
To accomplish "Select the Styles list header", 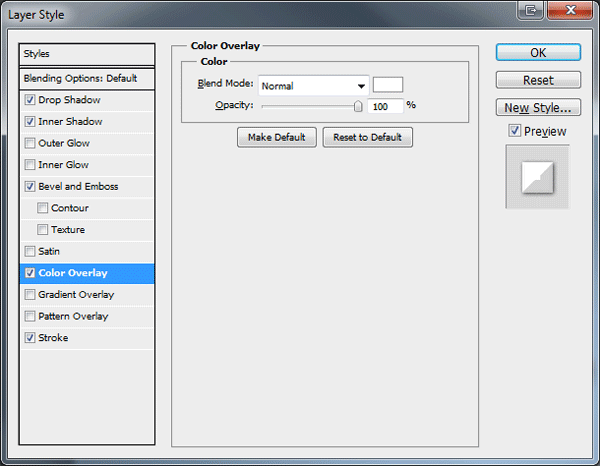I will tap(87, 54).
